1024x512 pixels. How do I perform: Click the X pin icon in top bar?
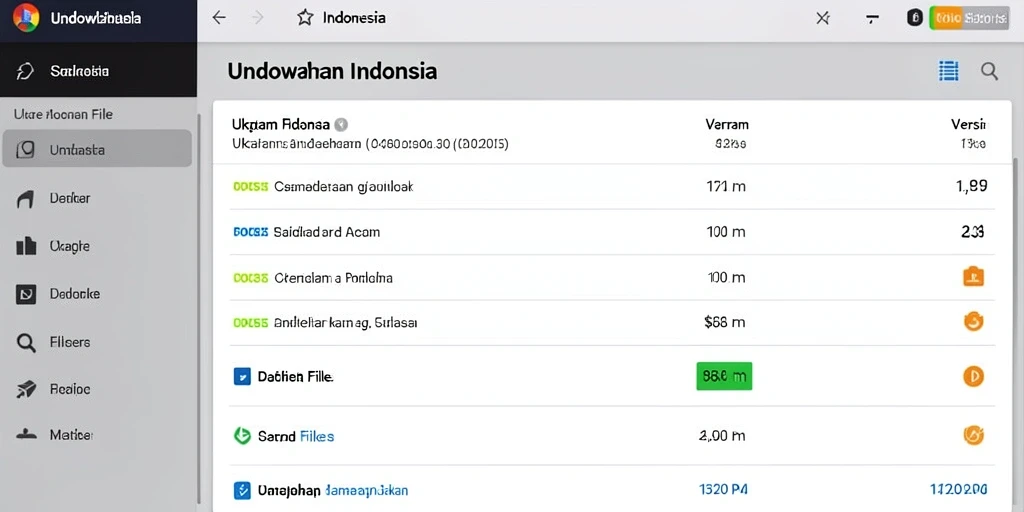point(823,18)
